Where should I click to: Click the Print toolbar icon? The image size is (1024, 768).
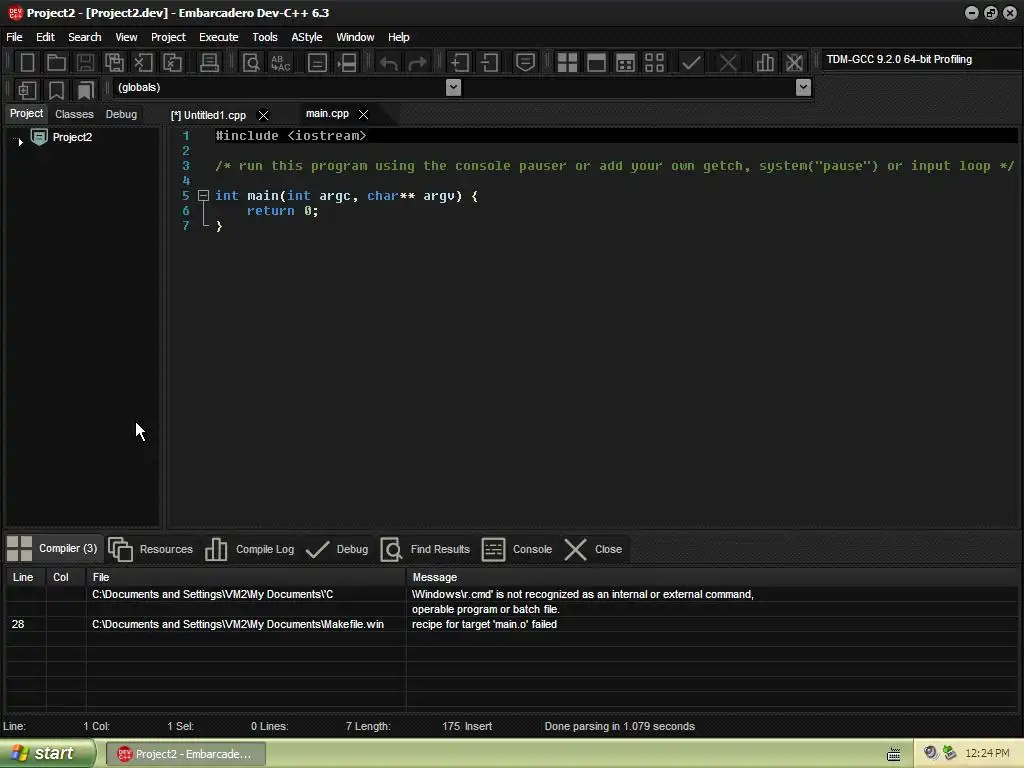click(209, 63)
